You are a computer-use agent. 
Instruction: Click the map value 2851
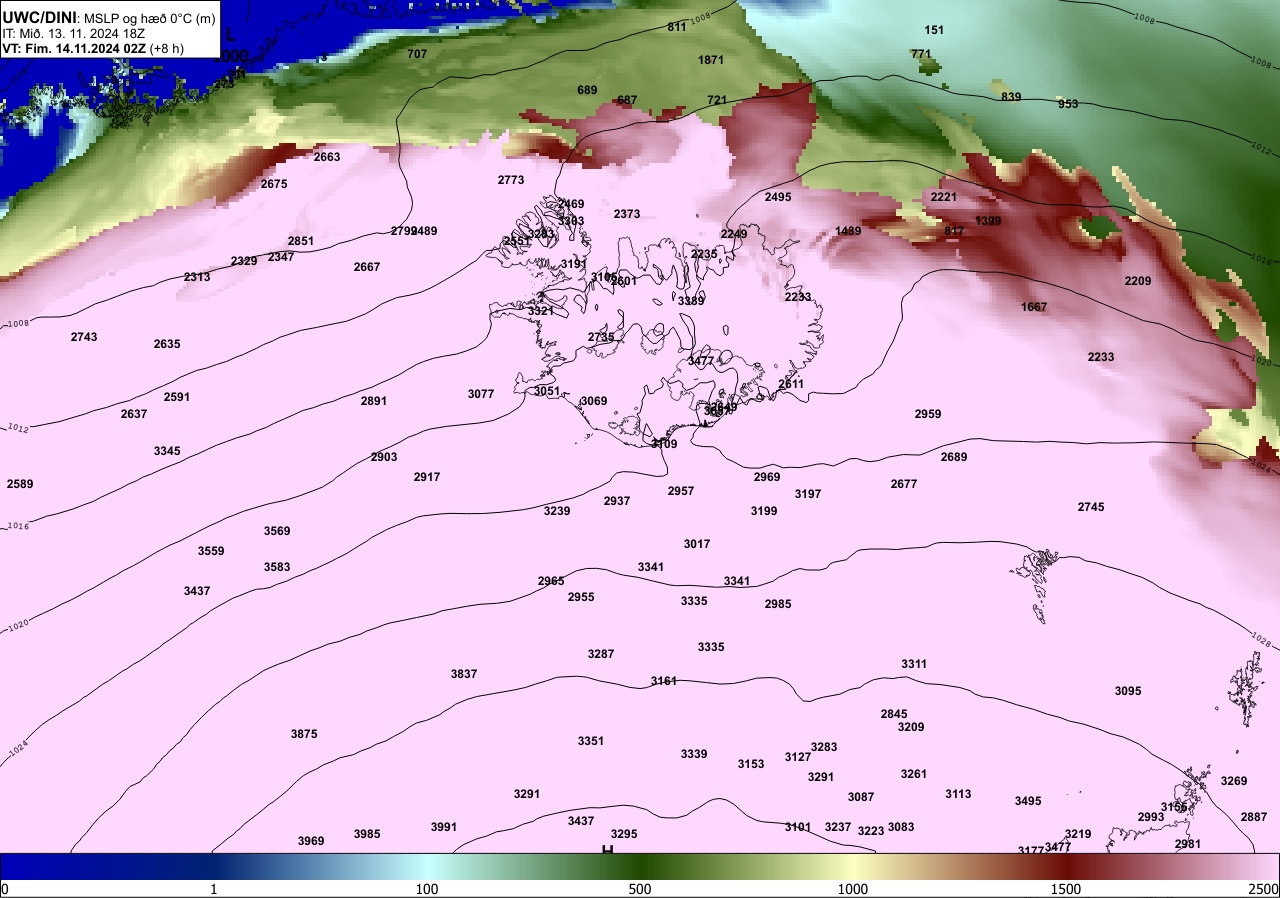301,241
